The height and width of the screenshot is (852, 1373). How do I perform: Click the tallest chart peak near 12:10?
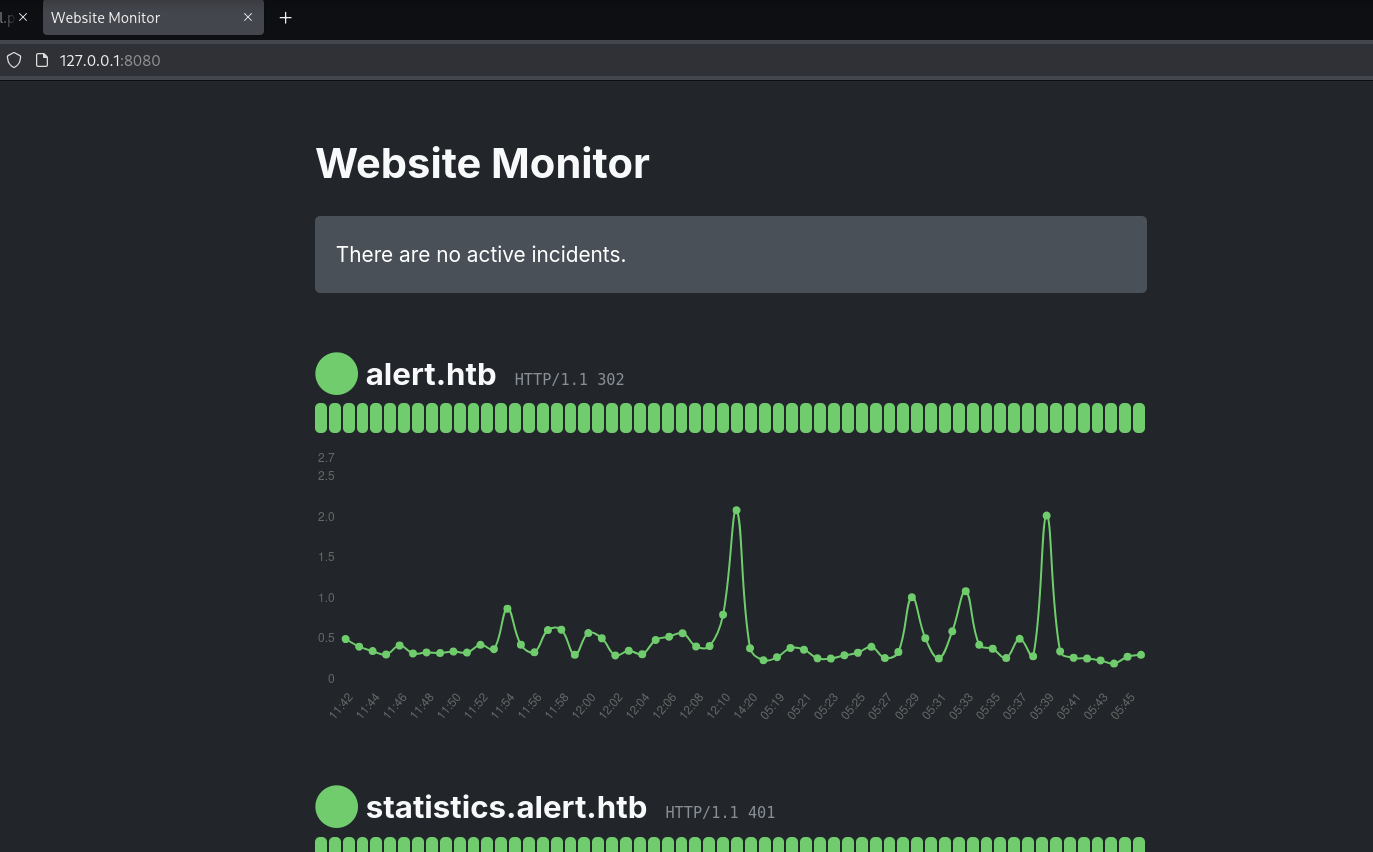coord(736,510)
